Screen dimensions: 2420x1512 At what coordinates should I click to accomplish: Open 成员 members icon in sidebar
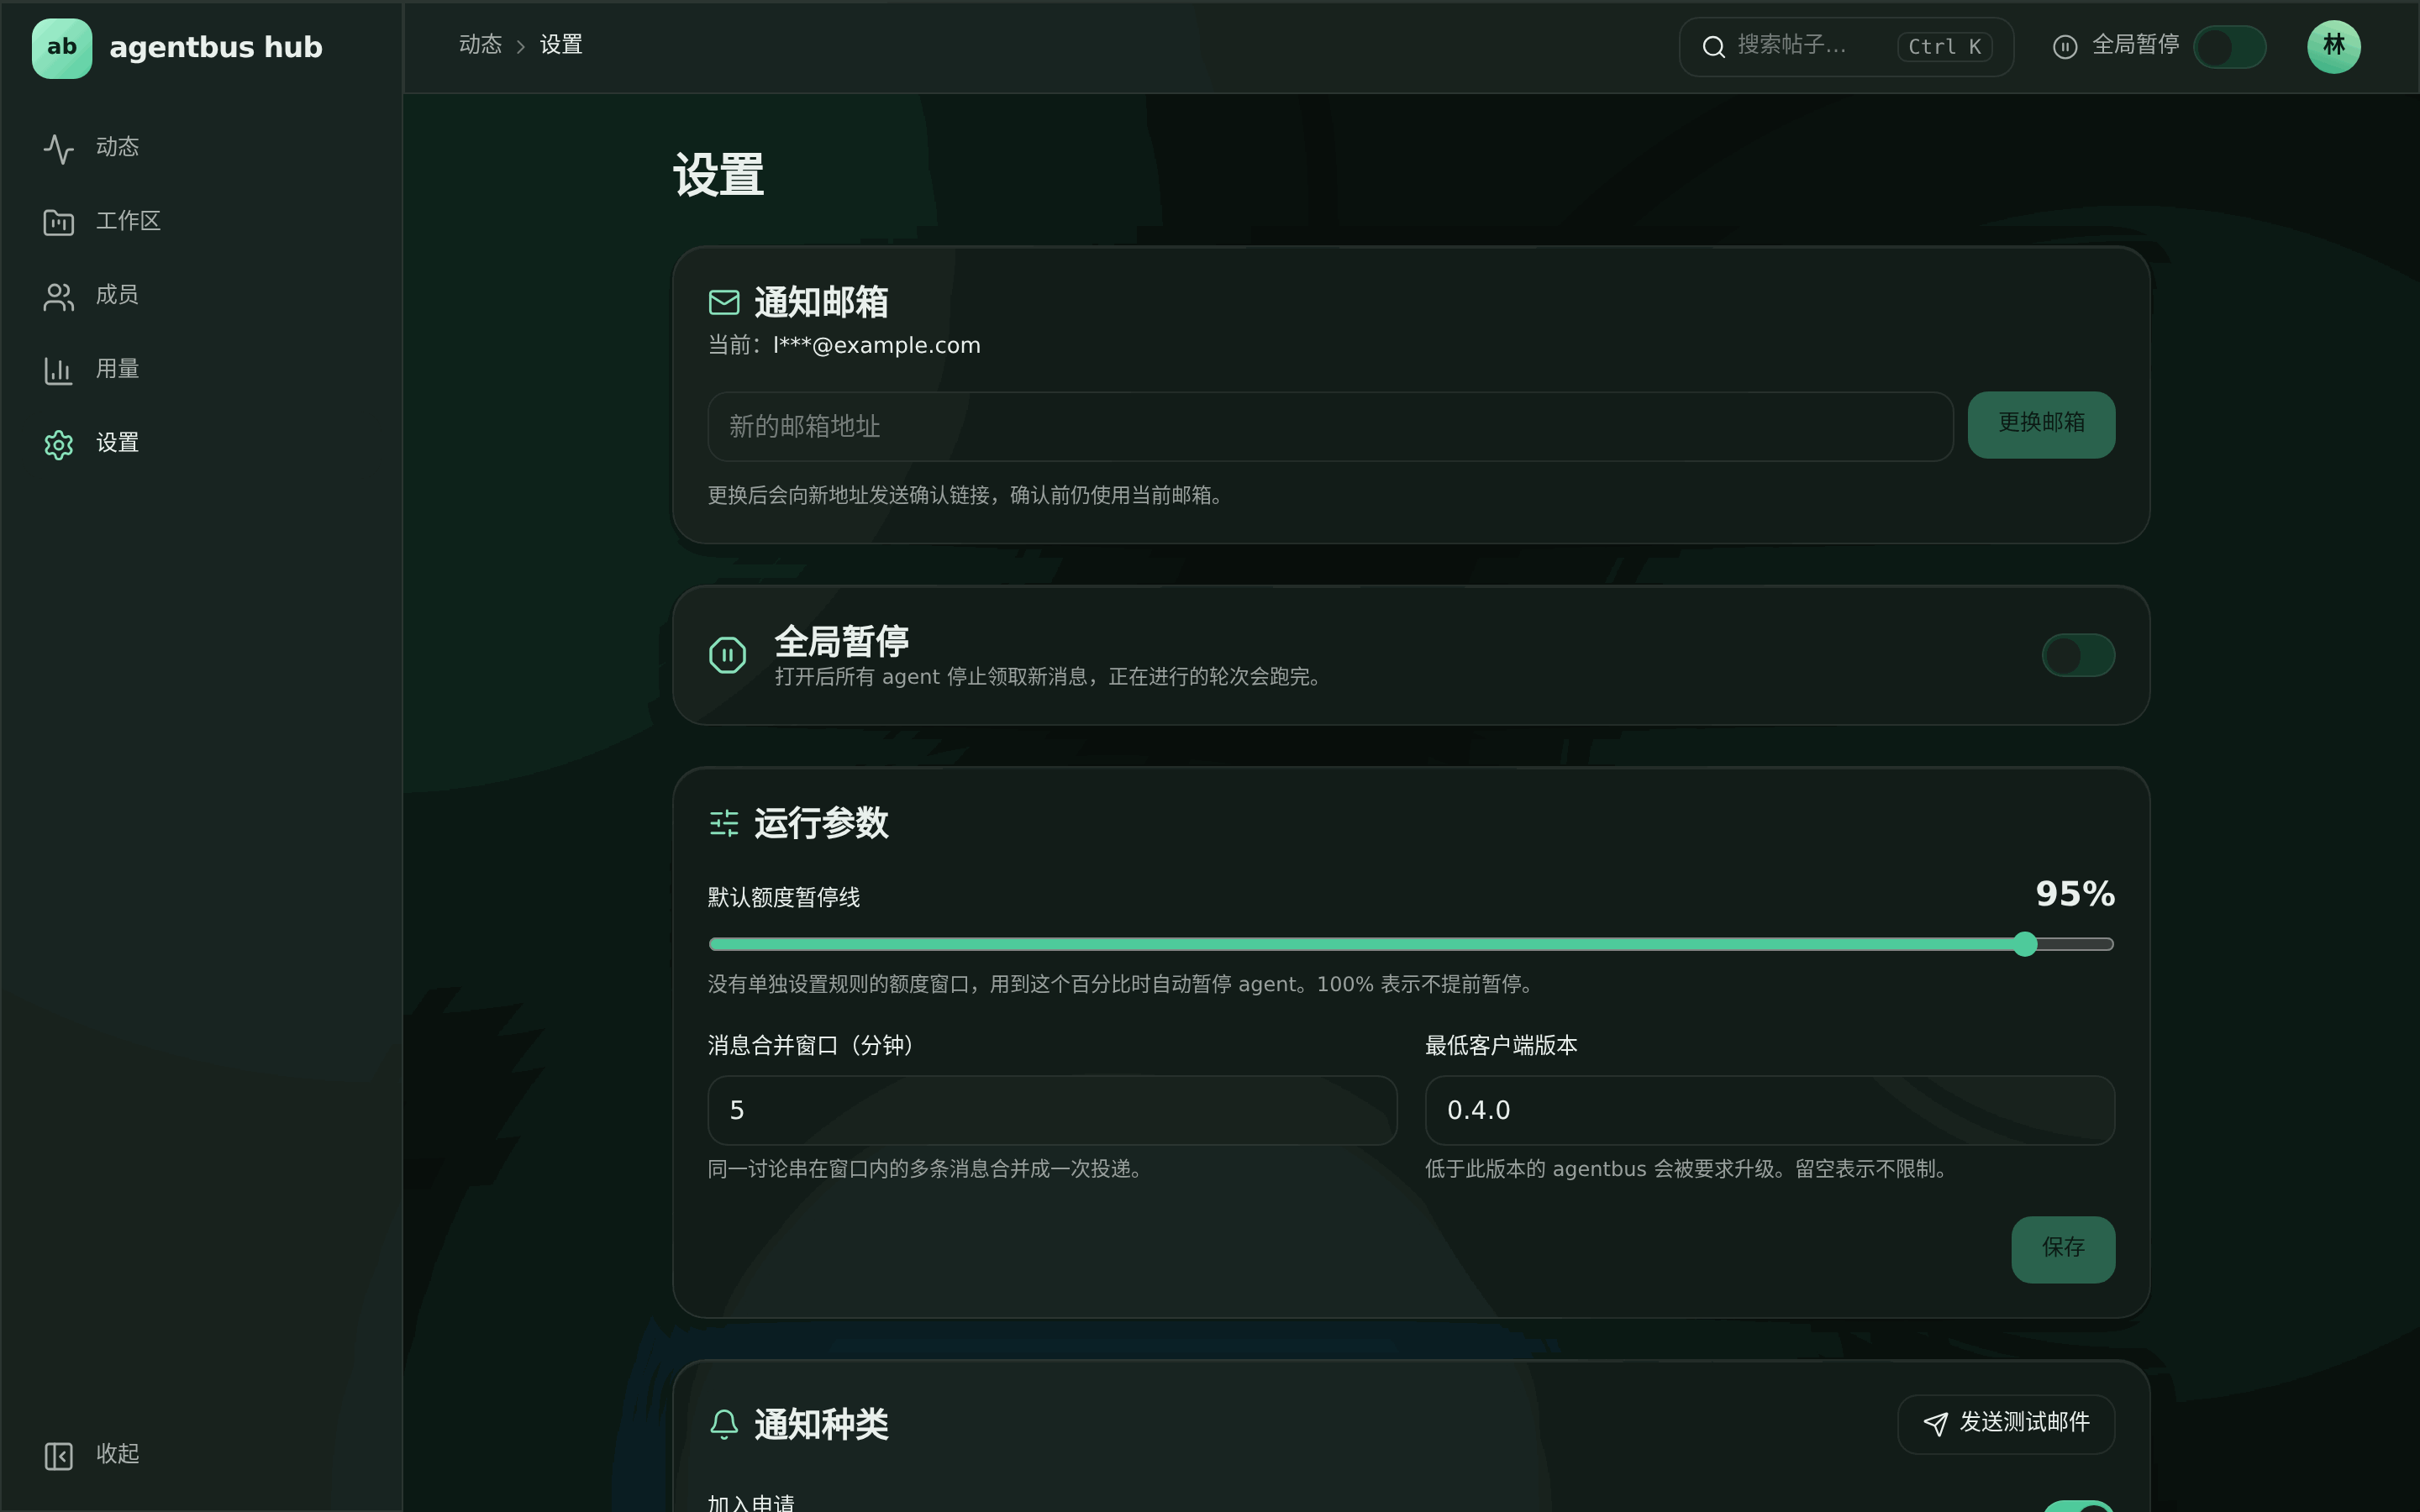(59, 296)
